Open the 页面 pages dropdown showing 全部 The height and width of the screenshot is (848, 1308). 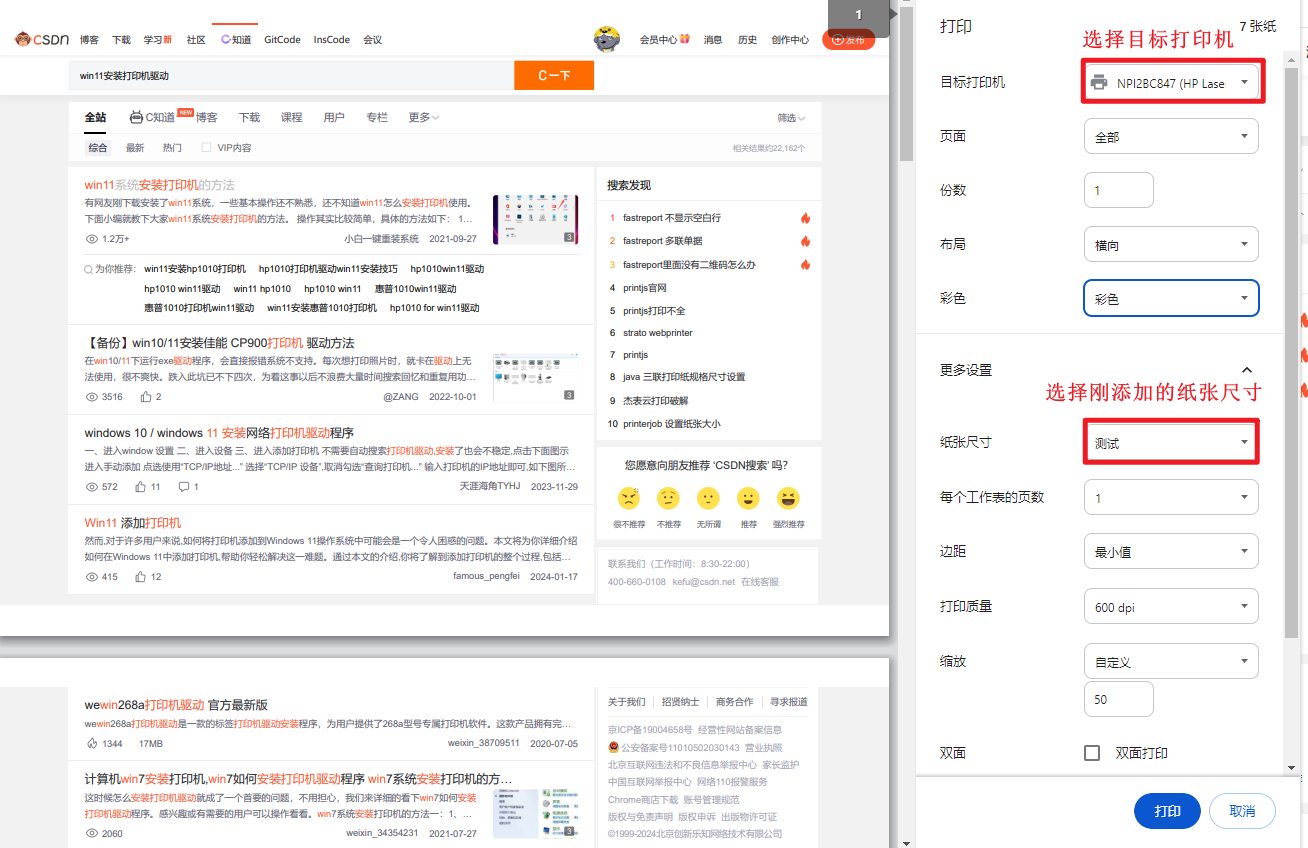pos(1171,136)
